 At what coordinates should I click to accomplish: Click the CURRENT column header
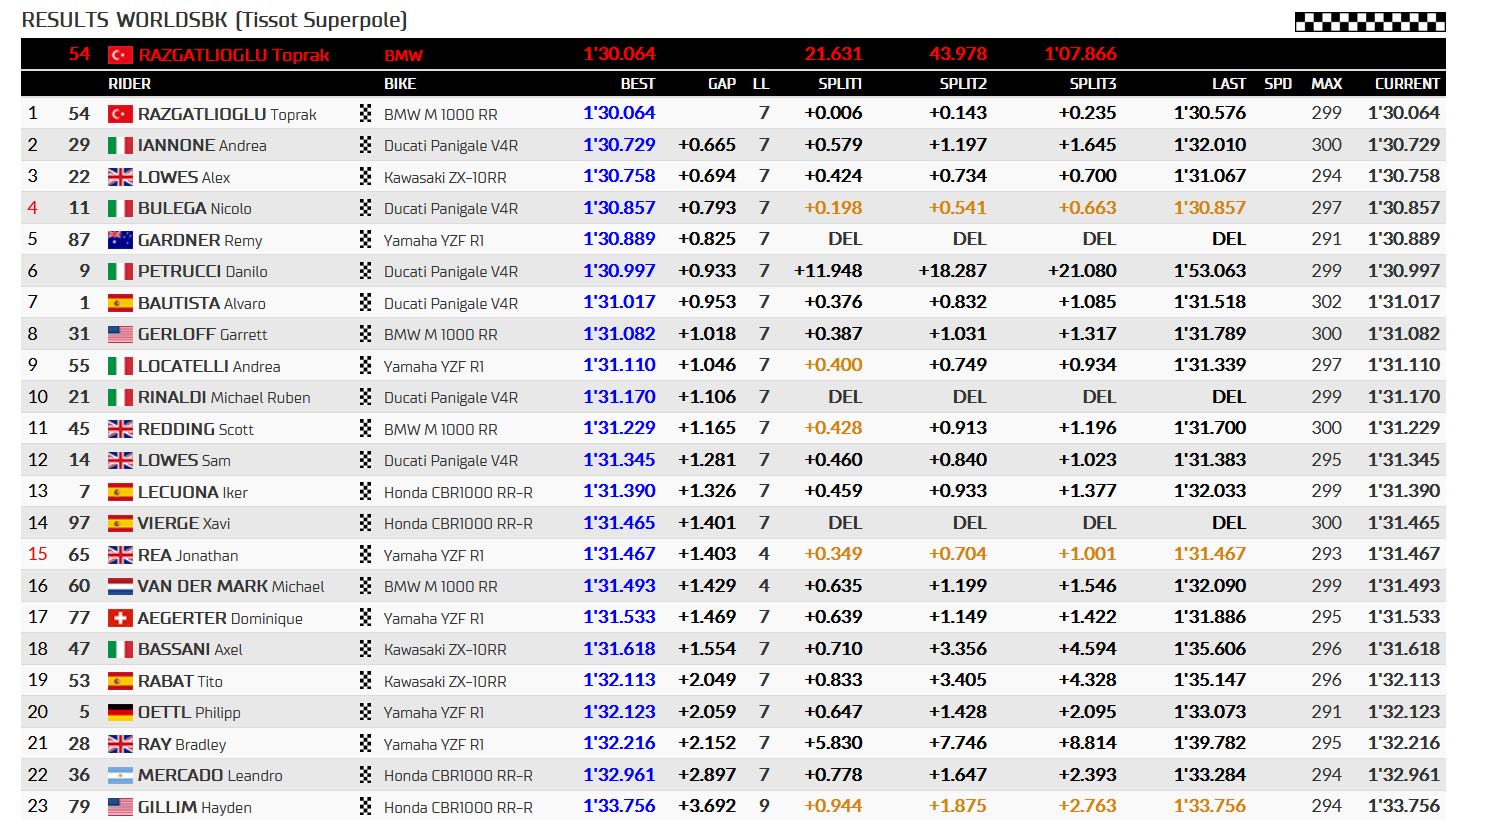point(1407,84)
